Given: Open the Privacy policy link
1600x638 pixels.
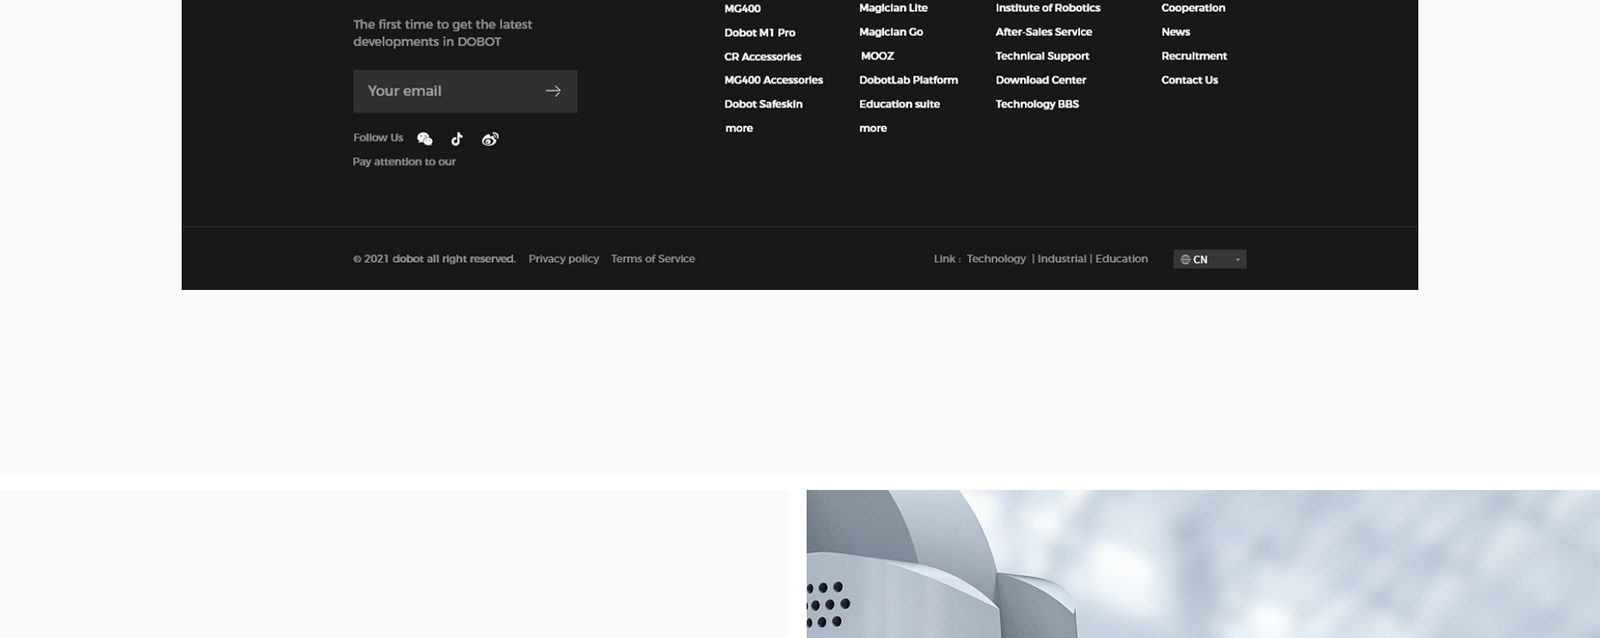Looking at the screenshot, I should tap(563, 259).
